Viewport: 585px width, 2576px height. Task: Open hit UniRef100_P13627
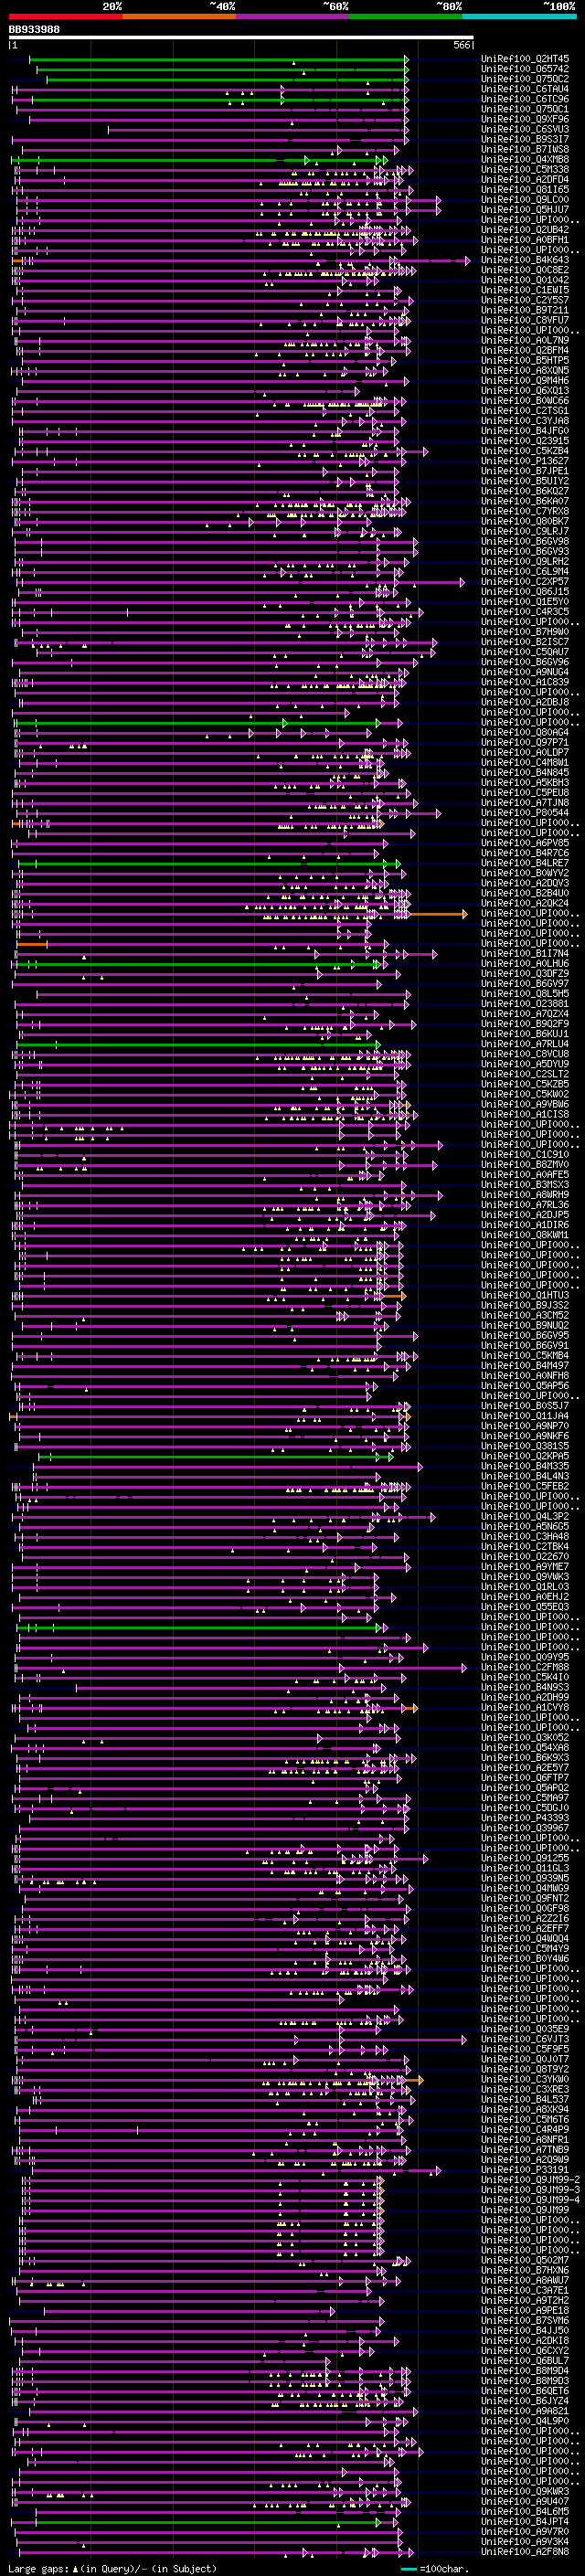click(x=525, y=461)
